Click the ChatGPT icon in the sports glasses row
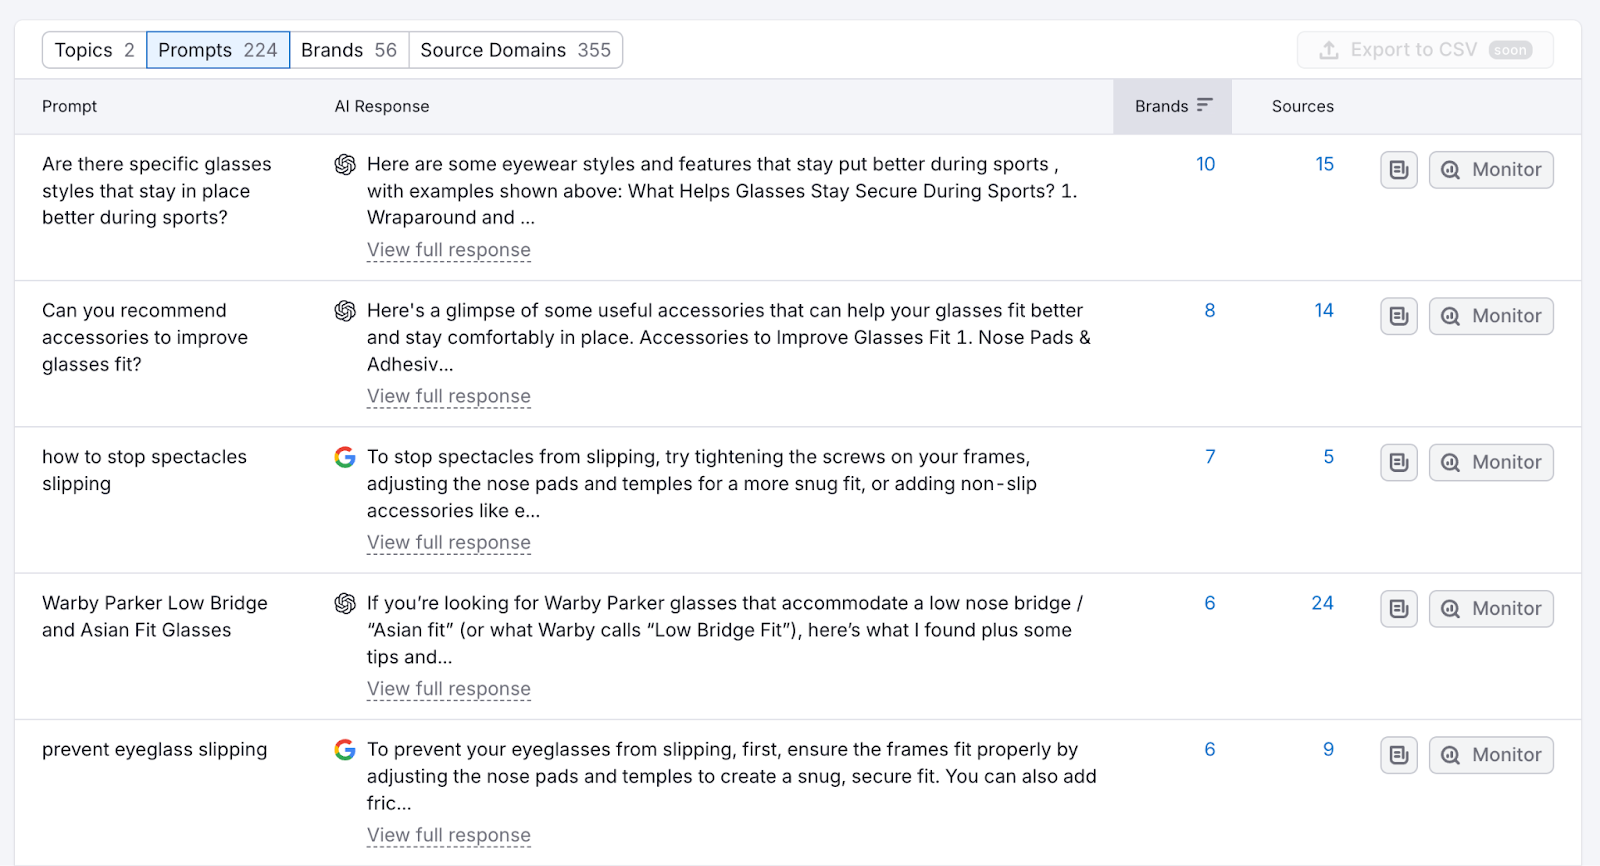This screenshot has width=1600, height=866. [x=345, y=165]
